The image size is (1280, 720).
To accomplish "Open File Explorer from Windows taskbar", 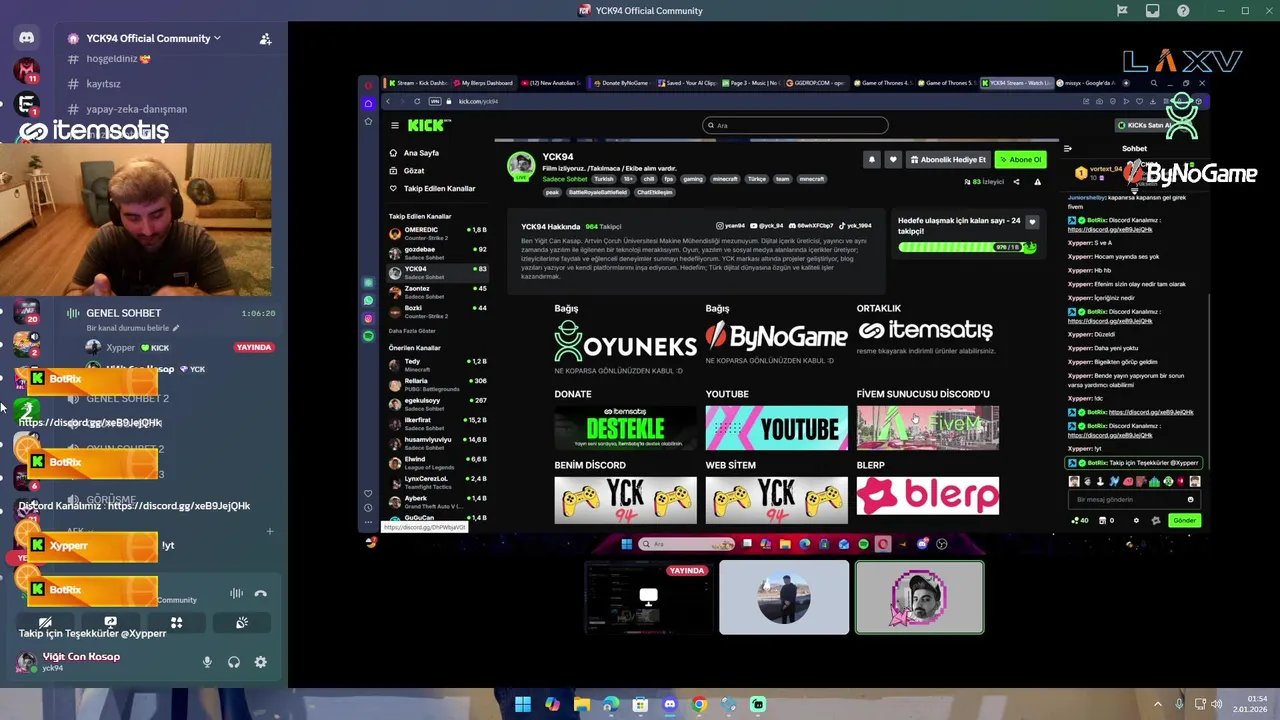I will [581, 704].
